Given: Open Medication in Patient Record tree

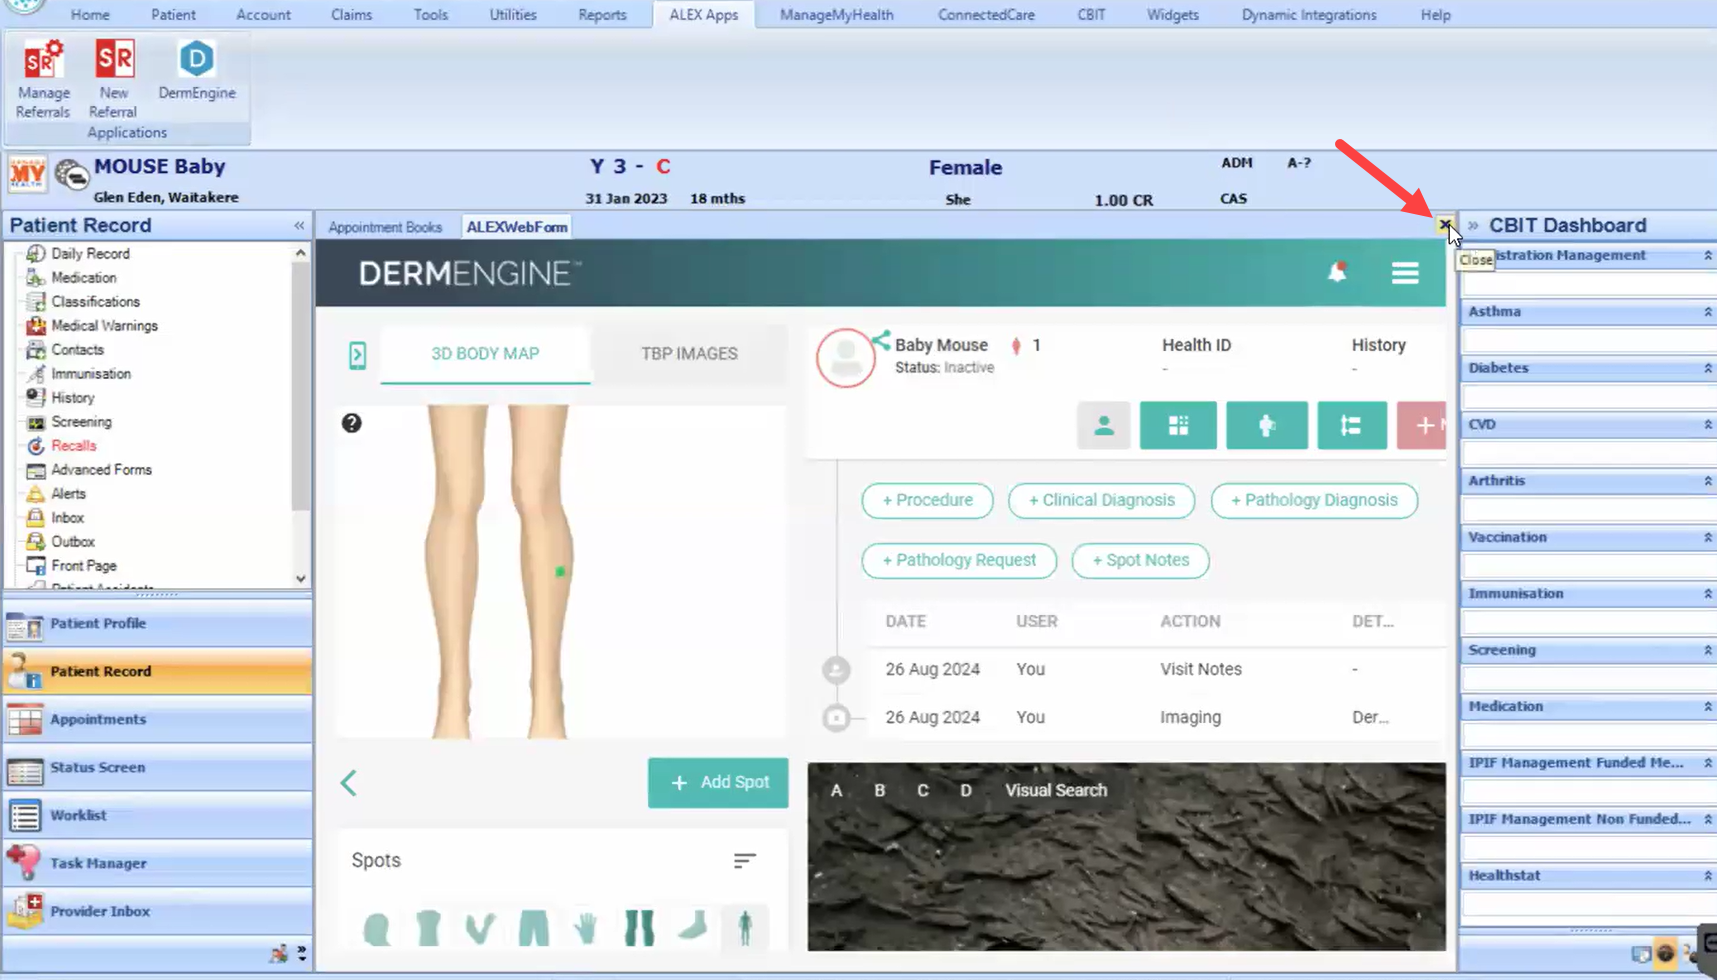Looking at the screenshot, I should [x=84, y=278].
